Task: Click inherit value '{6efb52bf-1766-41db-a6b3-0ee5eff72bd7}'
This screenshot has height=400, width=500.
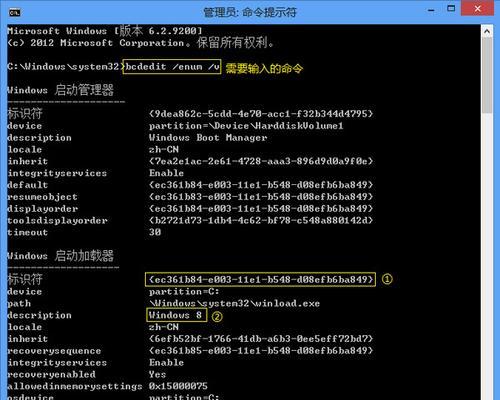Action: pos(261,339)
